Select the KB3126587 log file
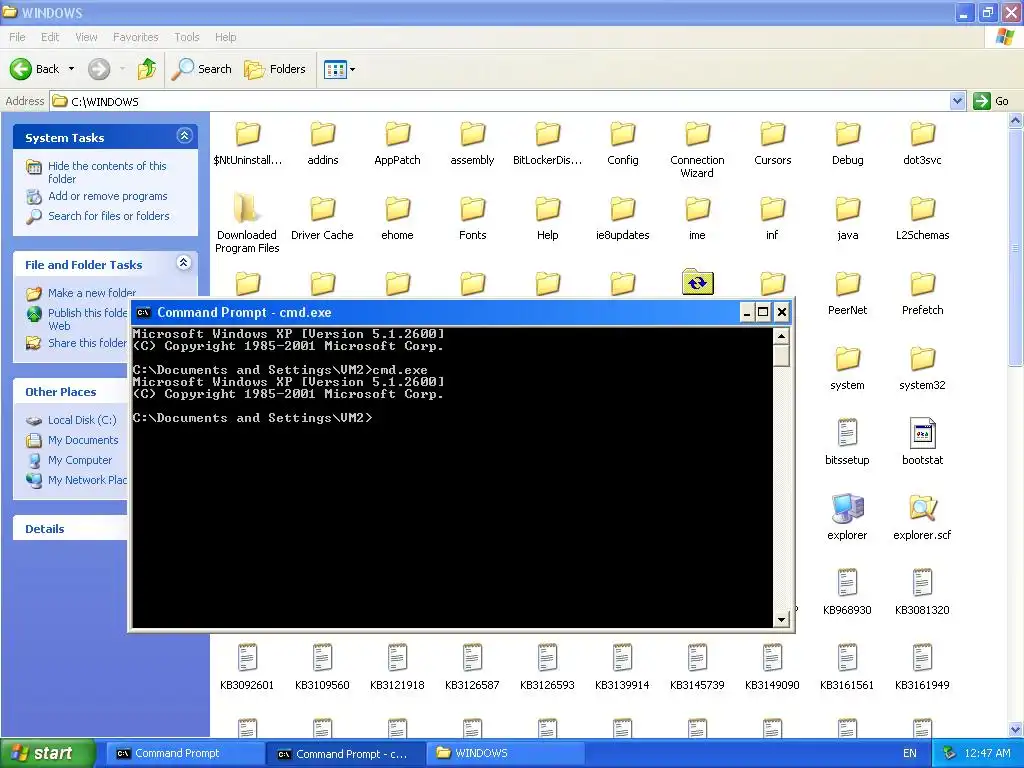The height and width of the screenshot is (768, 1024). (472, 667)
